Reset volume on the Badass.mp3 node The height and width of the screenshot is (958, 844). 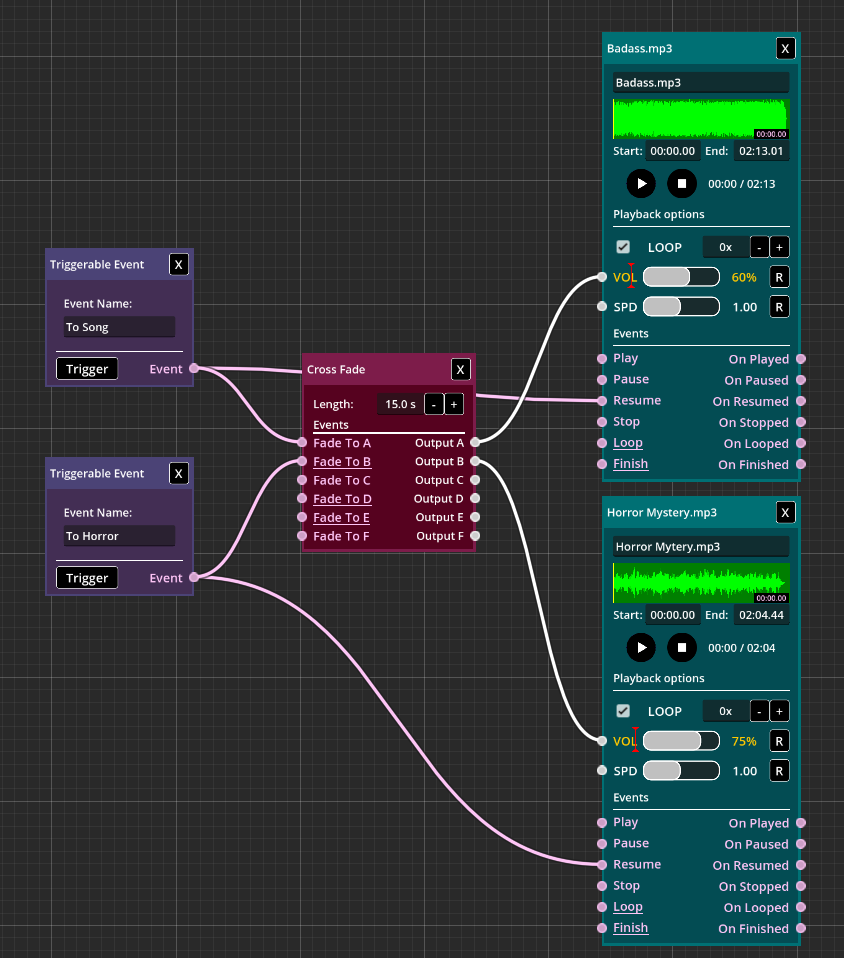point(779,277)
